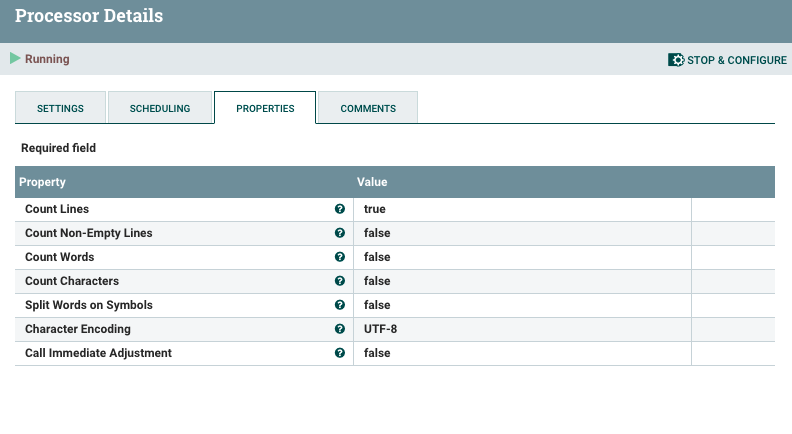Click the Count Words false value
This screenshot has height=434, width=792.
(x=377, y=257)
